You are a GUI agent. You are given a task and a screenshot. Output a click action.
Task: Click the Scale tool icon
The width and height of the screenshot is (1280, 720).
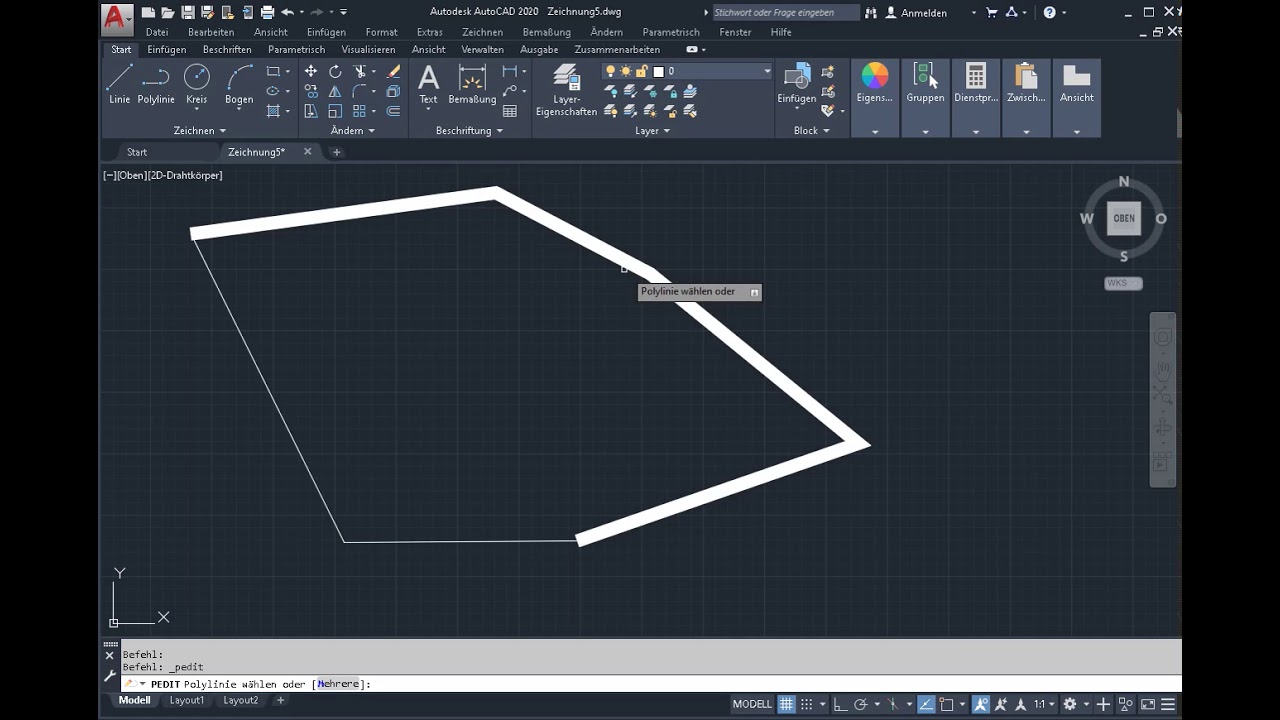click(x=335, y=111)
